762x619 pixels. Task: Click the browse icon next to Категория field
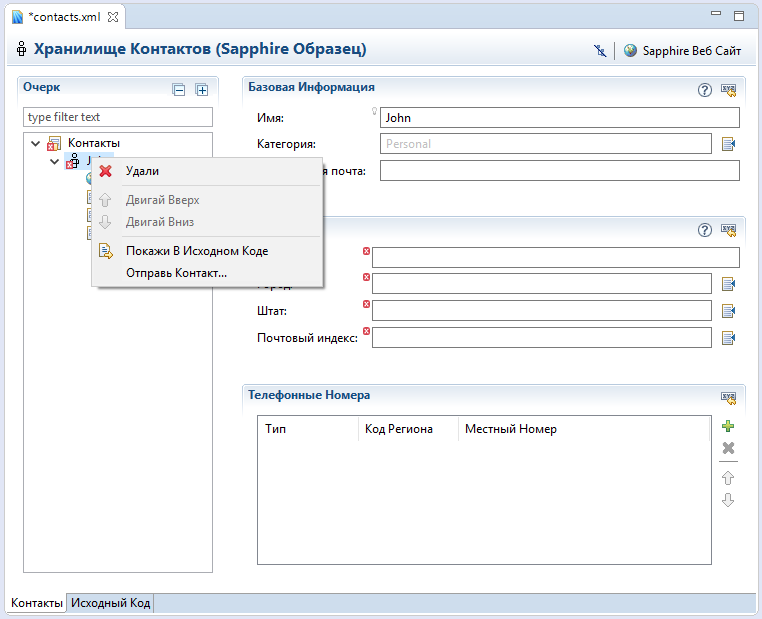[728, 144]
